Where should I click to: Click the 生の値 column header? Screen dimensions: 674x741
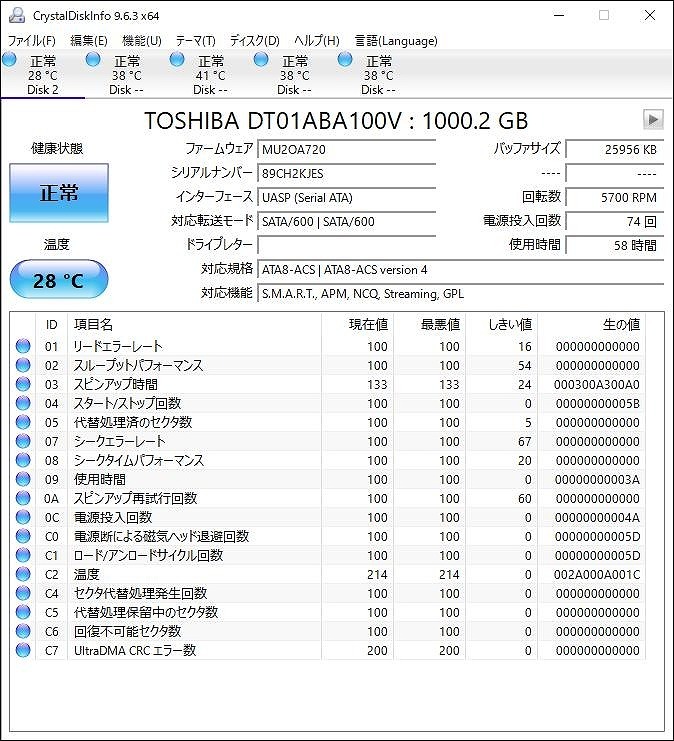pos(620,325)
